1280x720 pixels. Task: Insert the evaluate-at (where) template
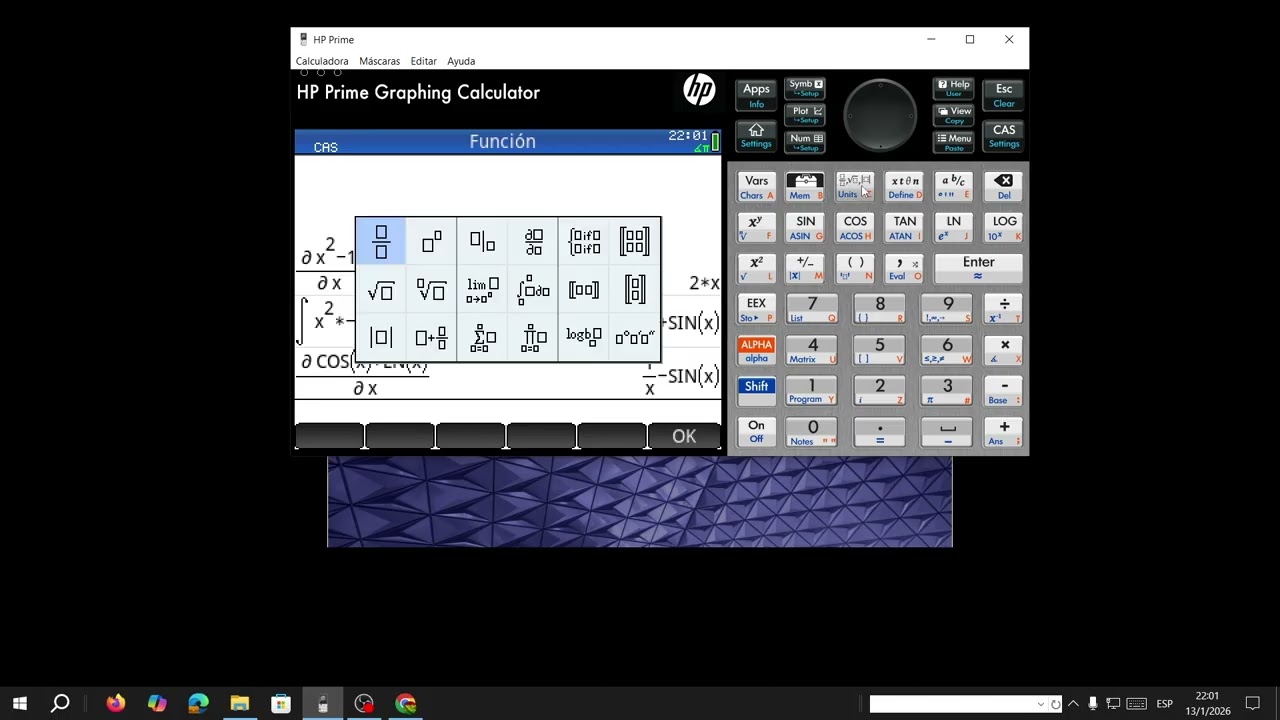point(482,242)
